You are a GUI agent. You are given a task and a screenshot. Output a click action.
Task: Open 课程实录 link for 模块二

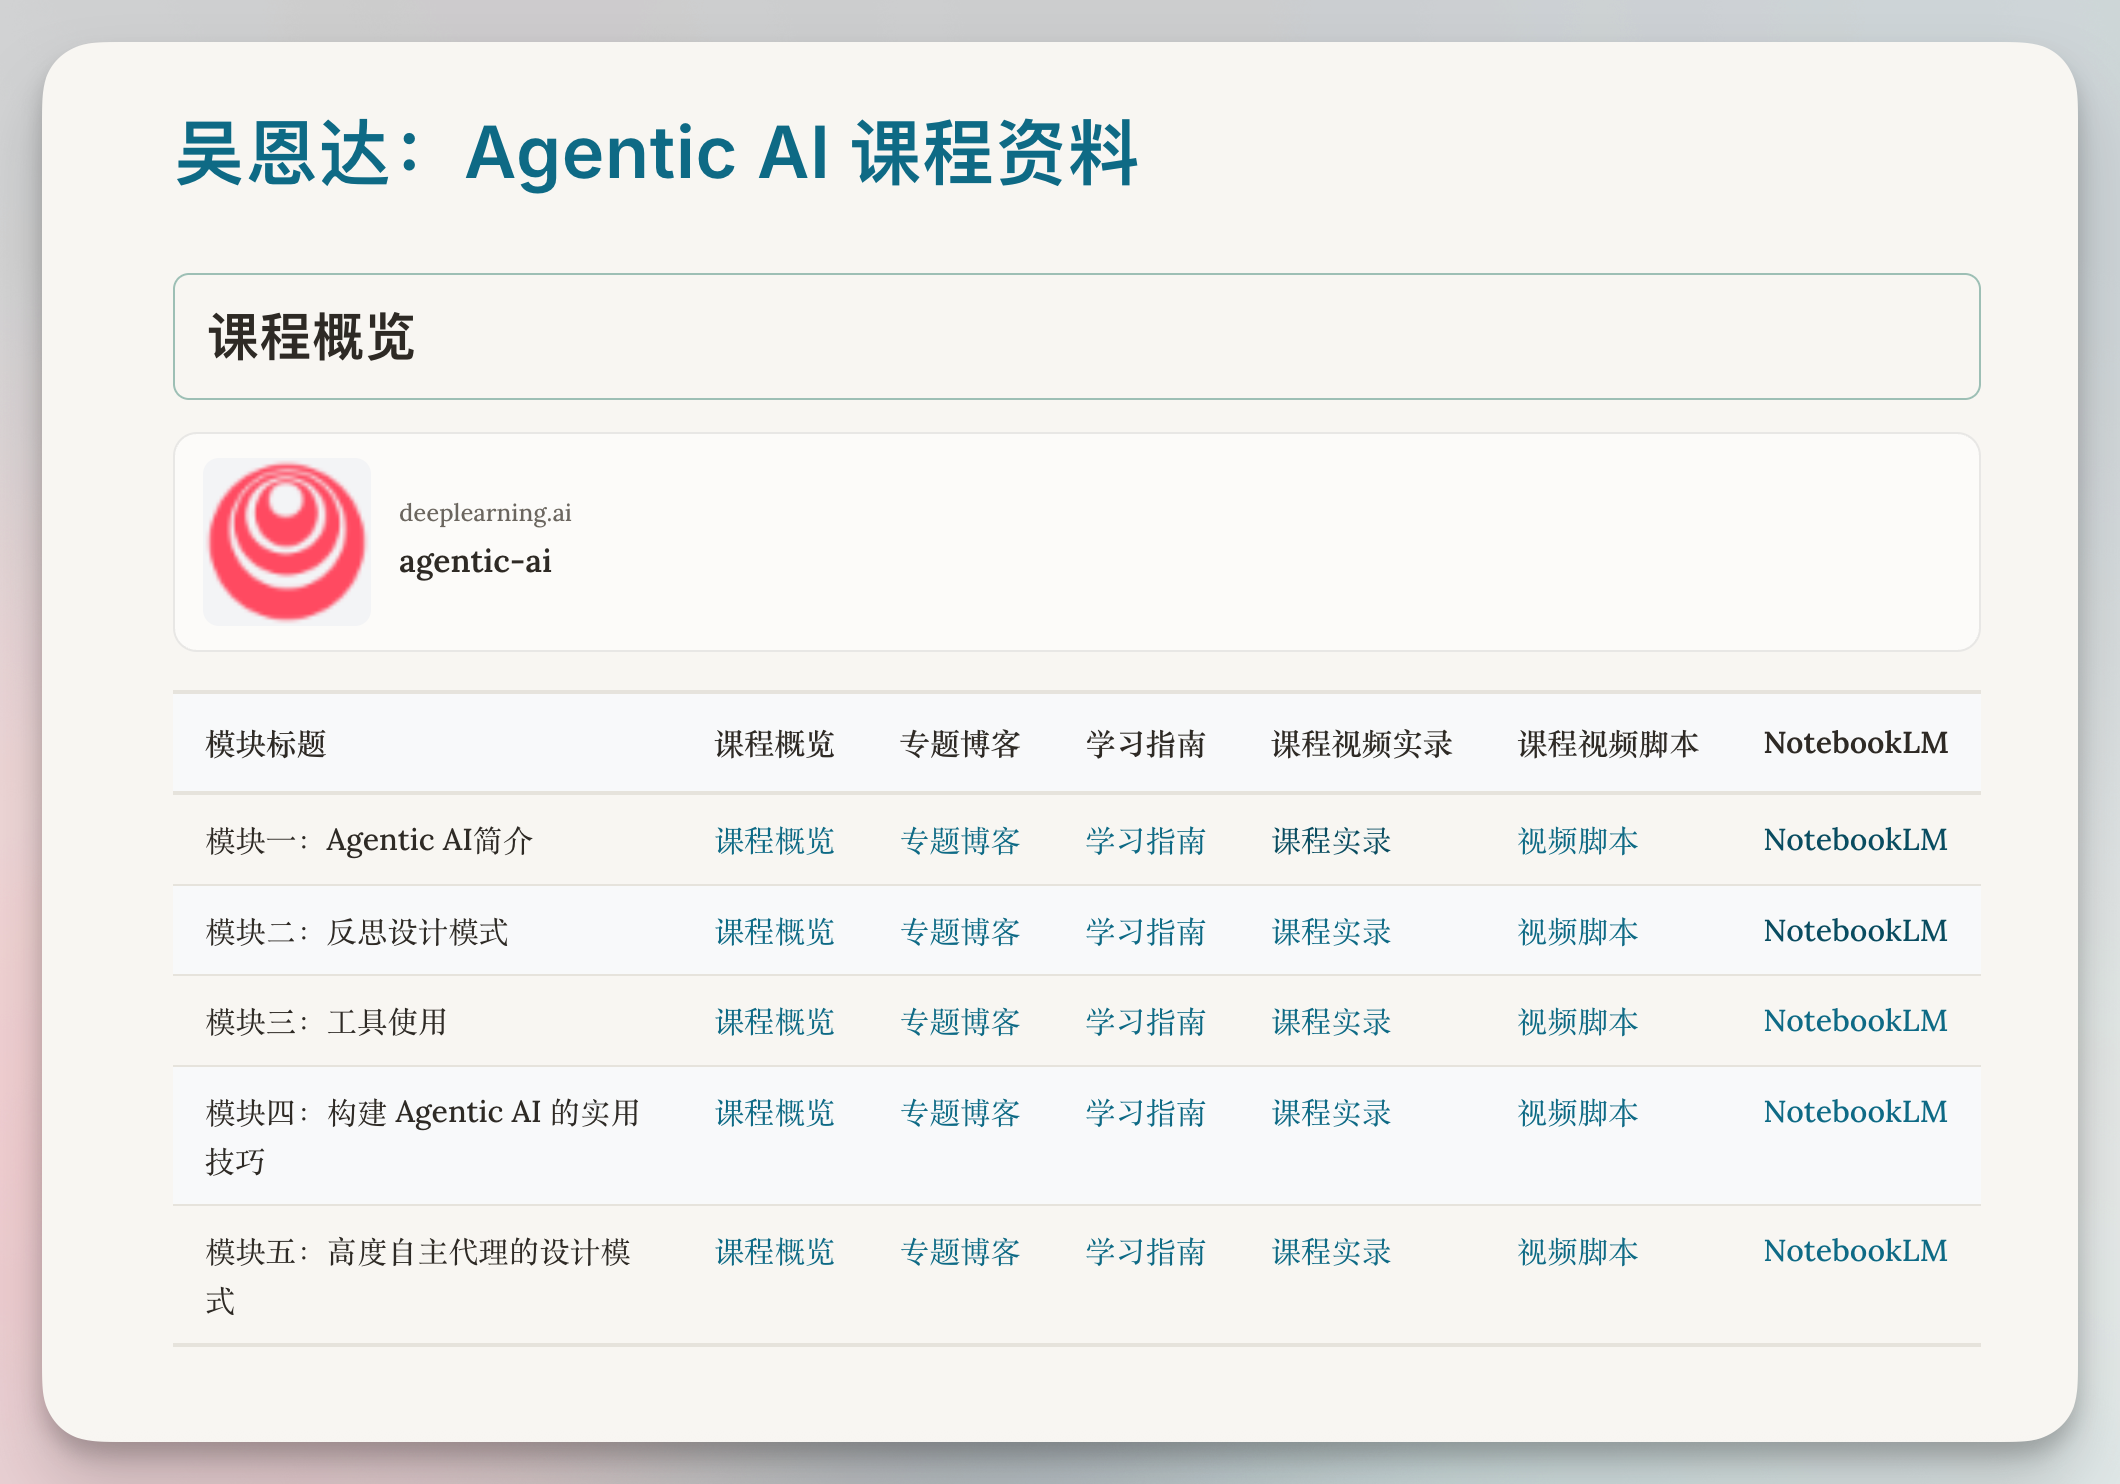1331,932
